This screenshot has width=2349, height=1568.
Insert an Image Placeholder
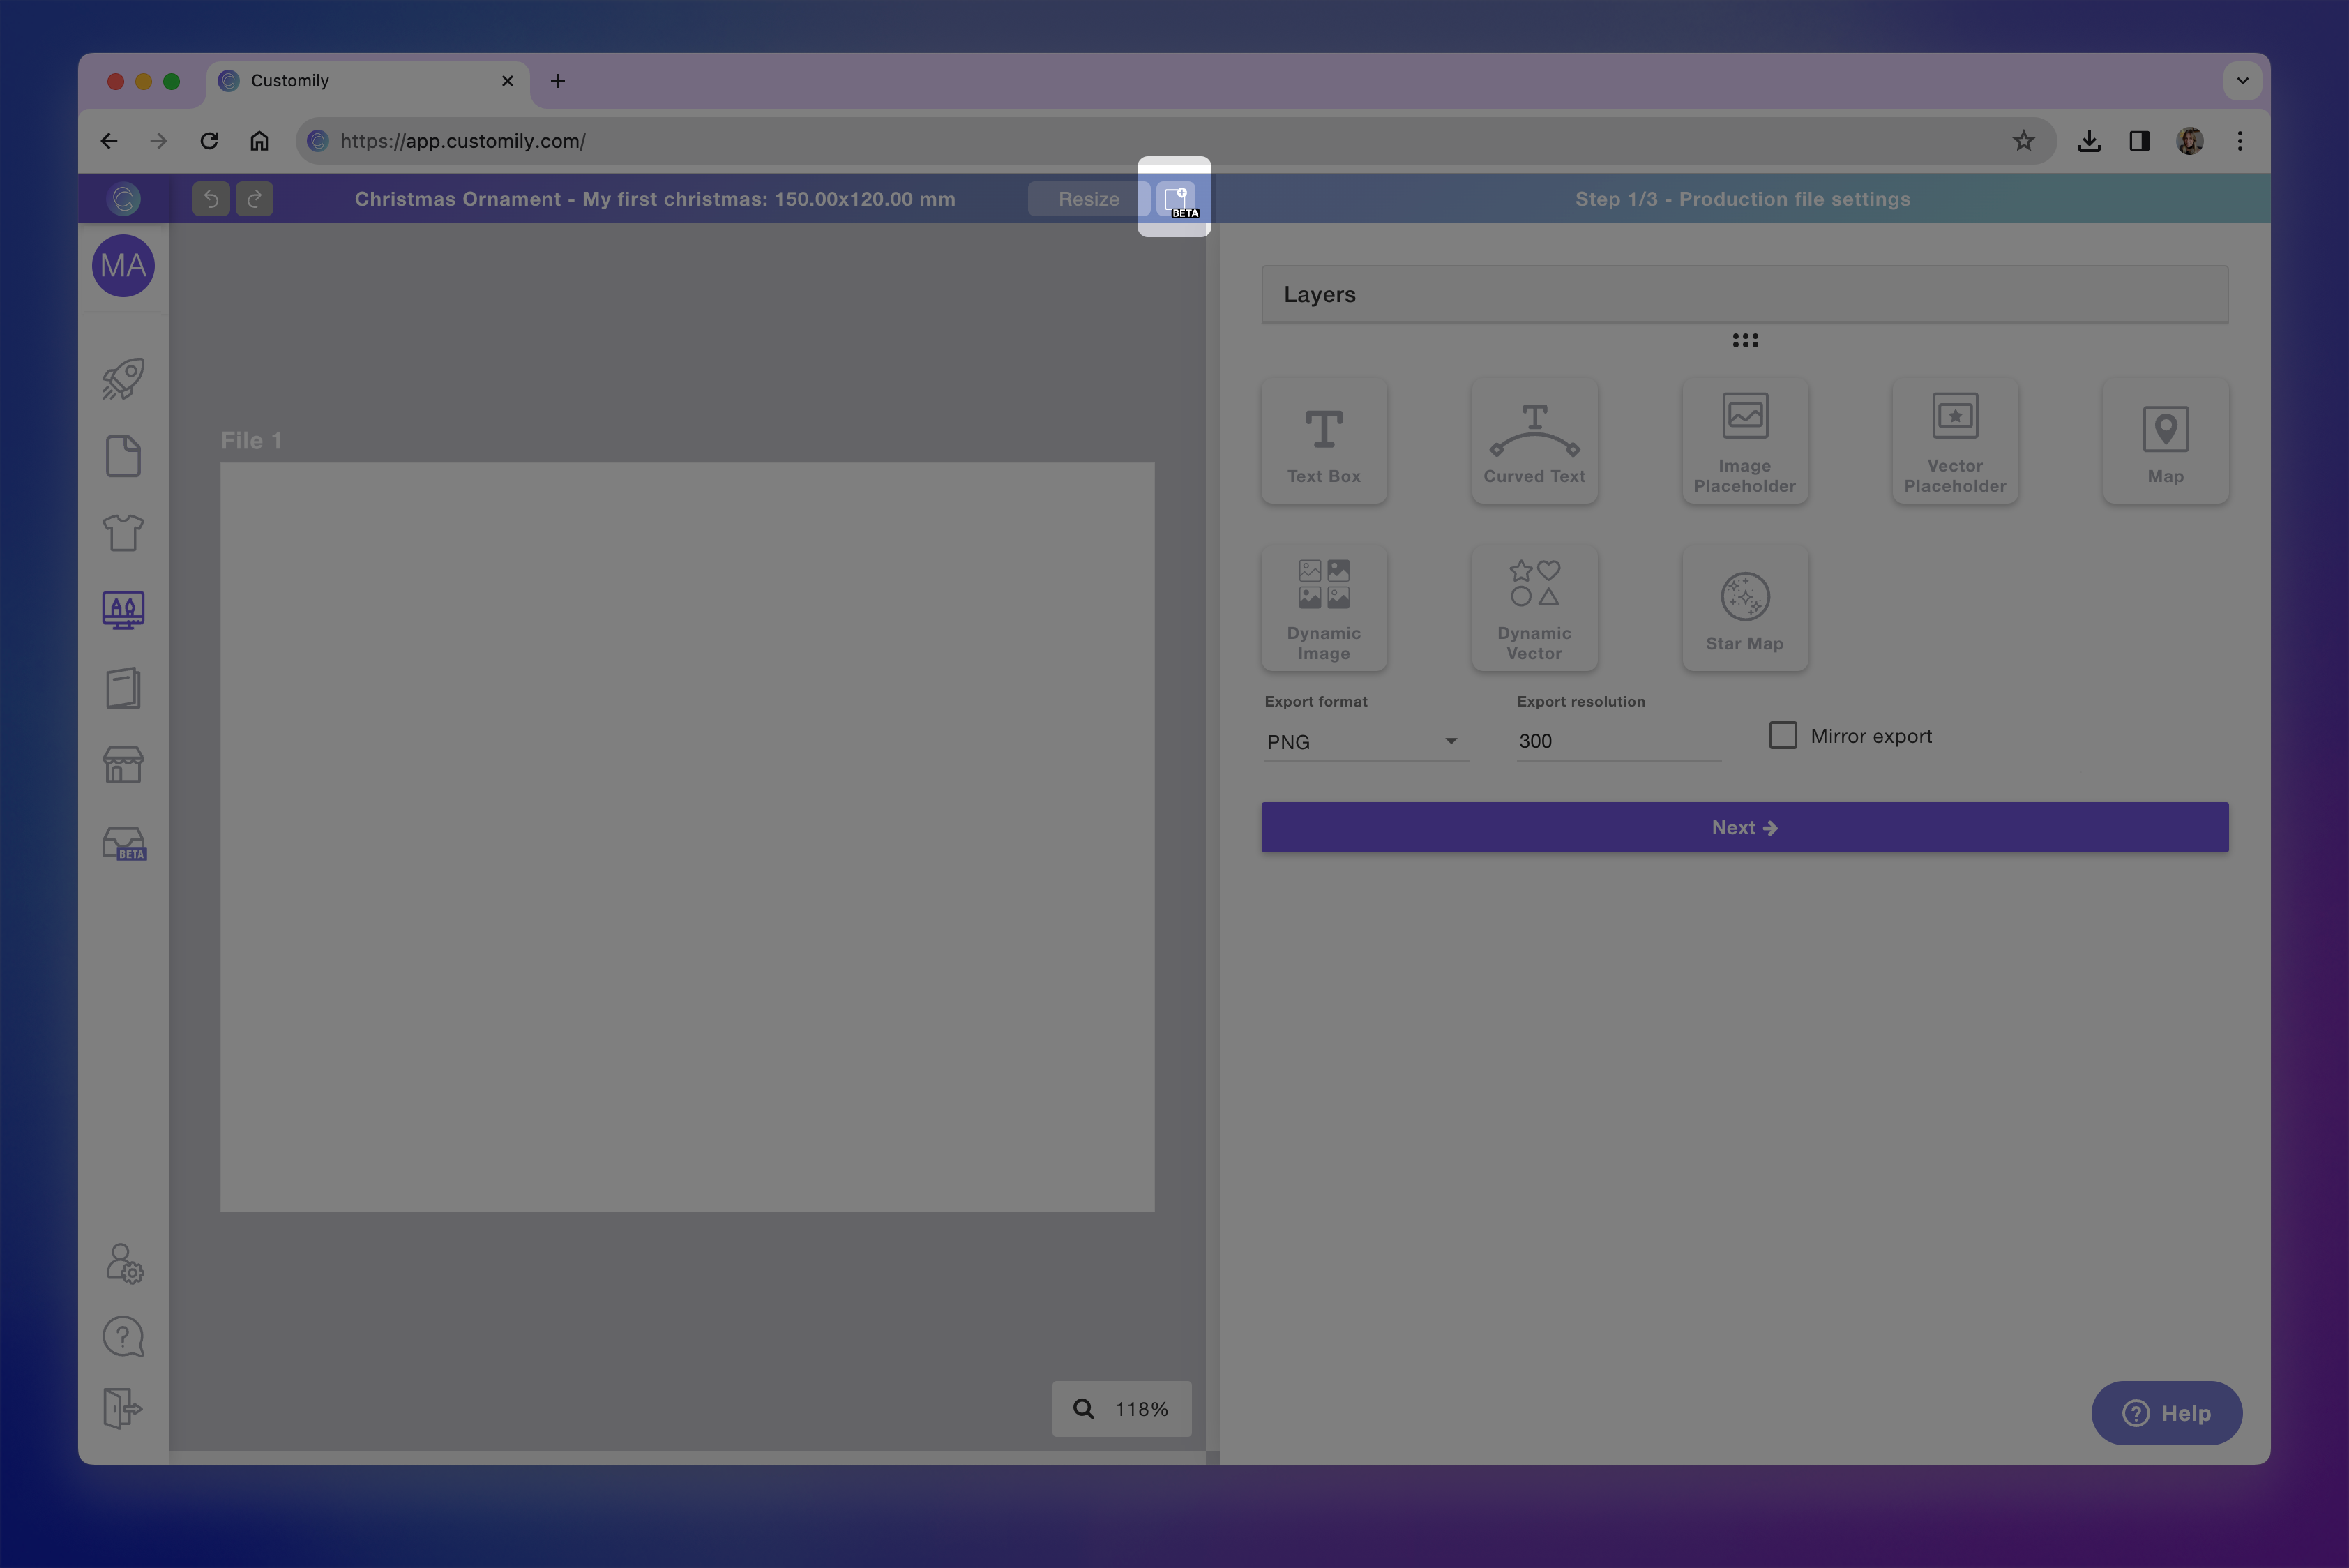point(1744,441)
